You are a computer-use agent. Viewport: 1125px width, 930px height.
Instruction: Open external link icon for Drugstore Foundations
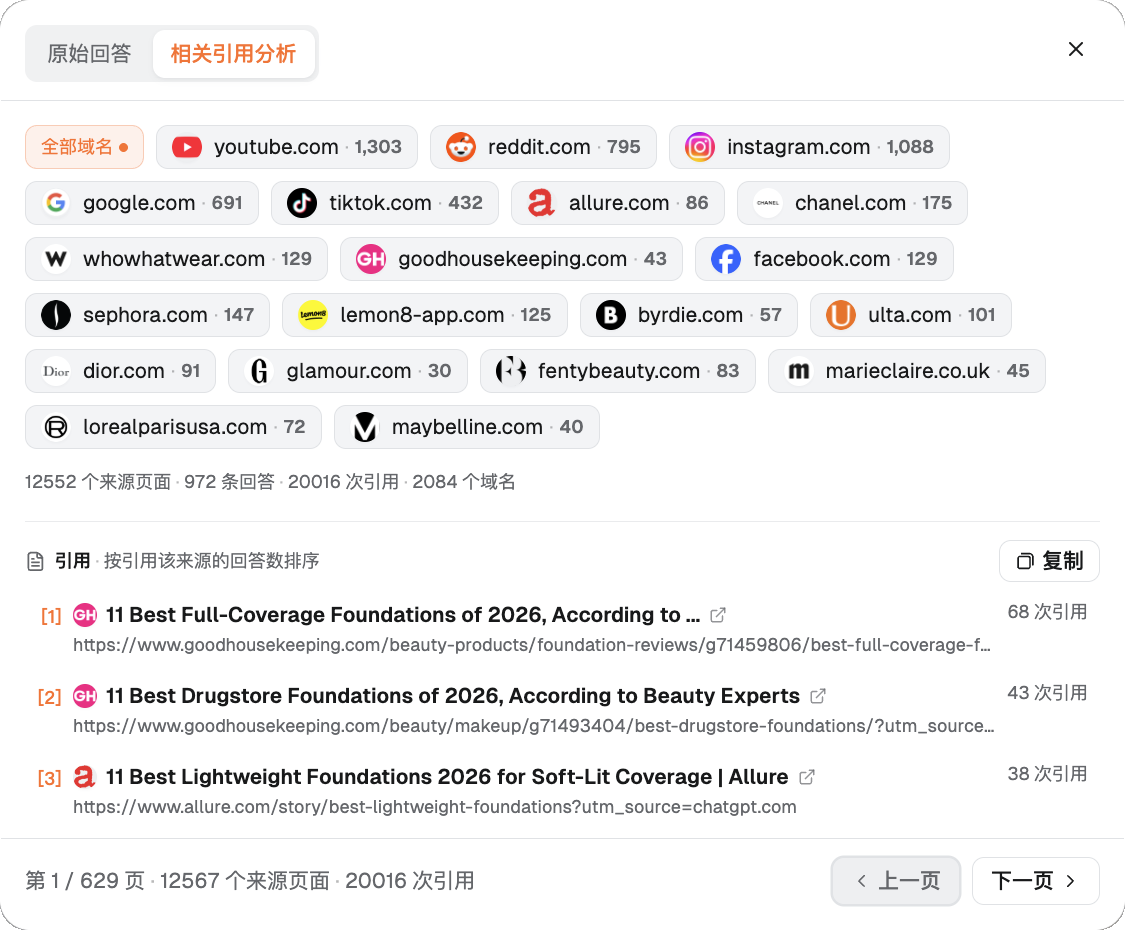tap(817, 696)
